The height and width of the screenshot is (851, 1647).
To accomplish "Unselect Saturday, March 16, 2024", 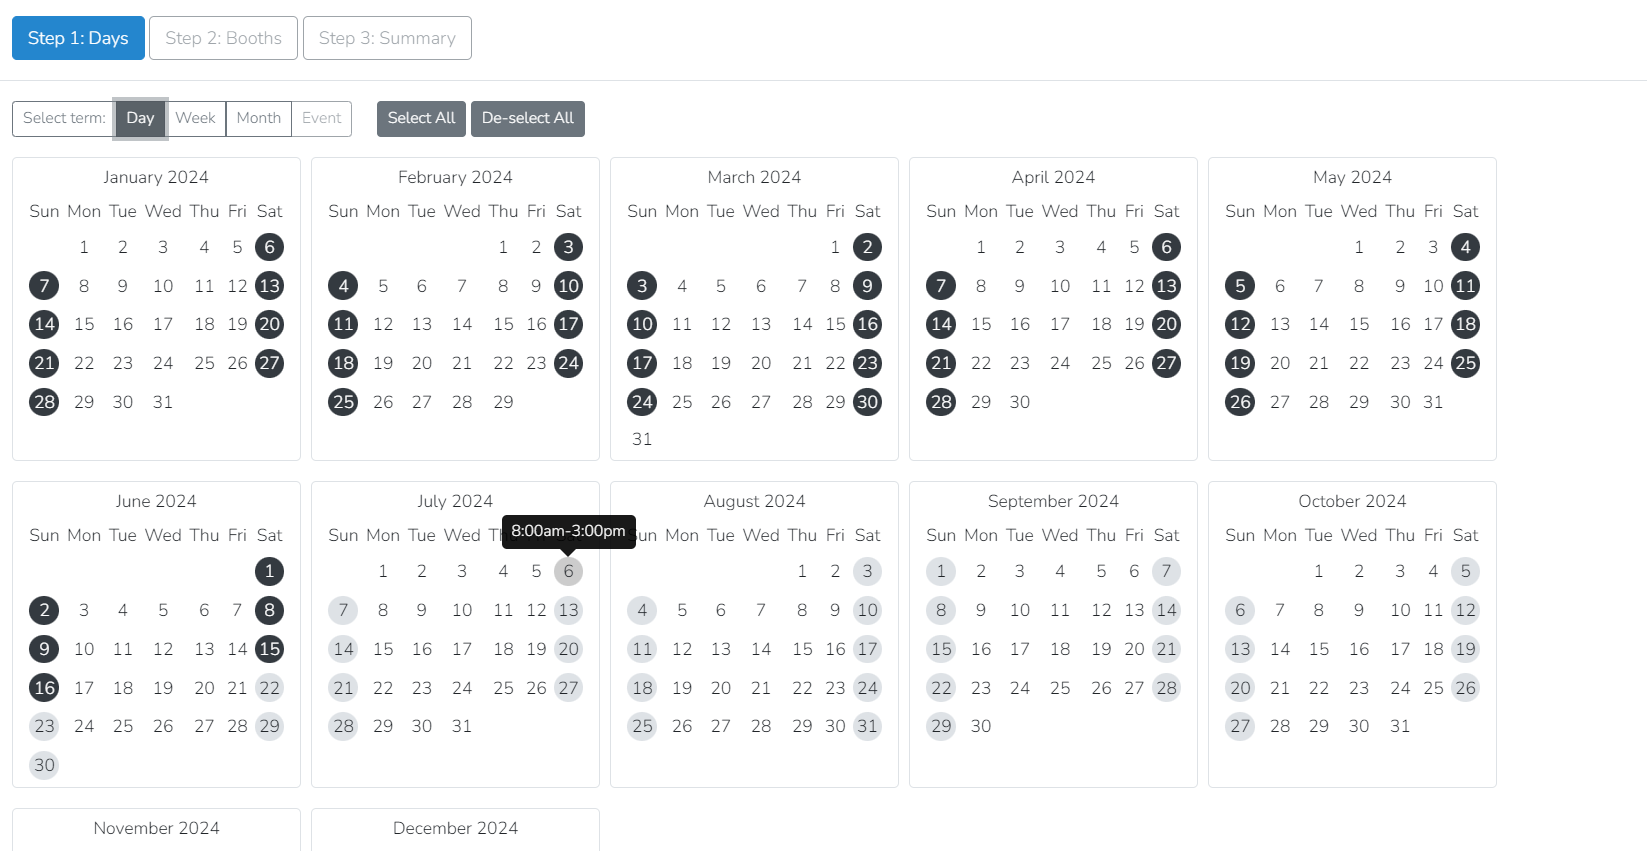I will [867, 324].
